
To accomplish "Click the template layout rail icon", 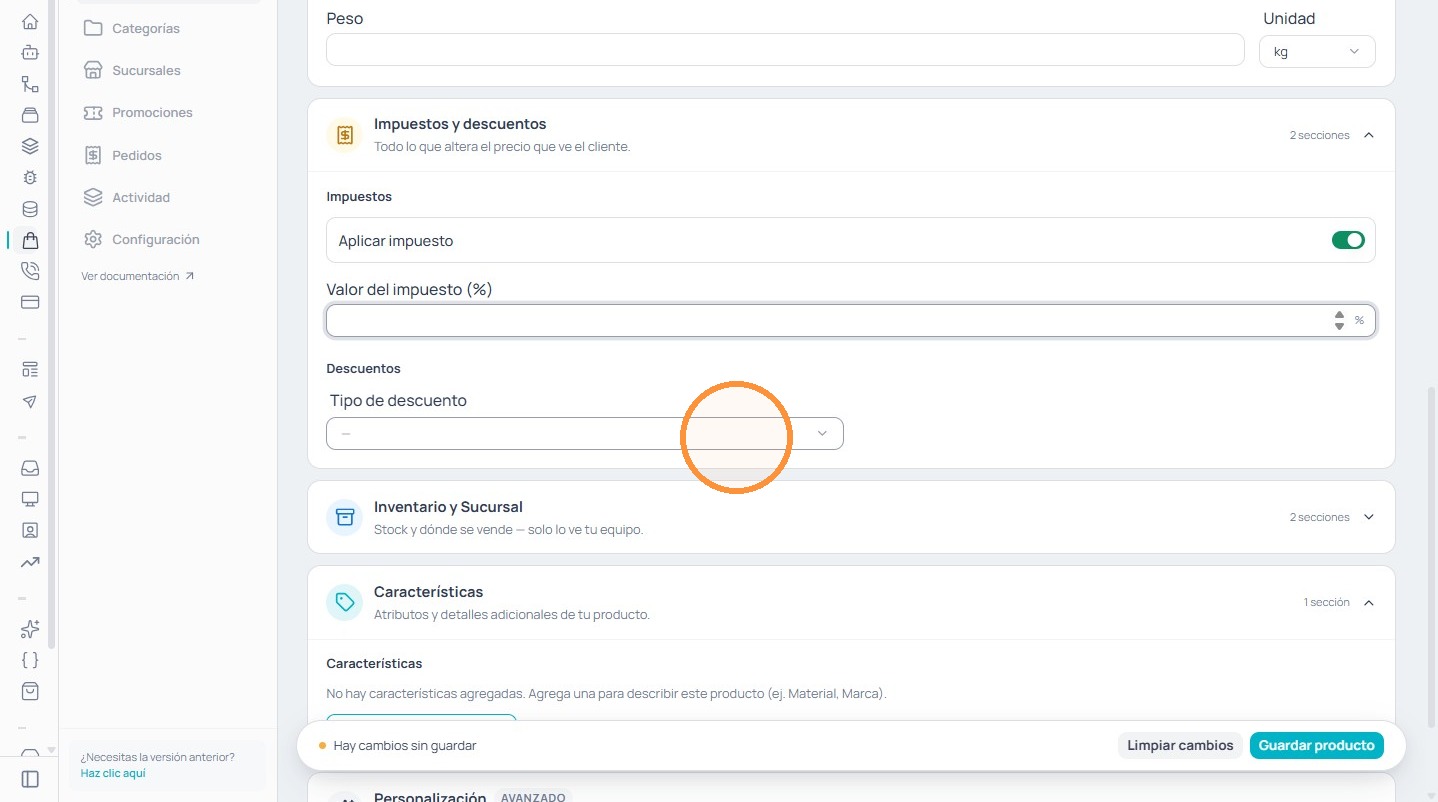I will pos(30,370).
